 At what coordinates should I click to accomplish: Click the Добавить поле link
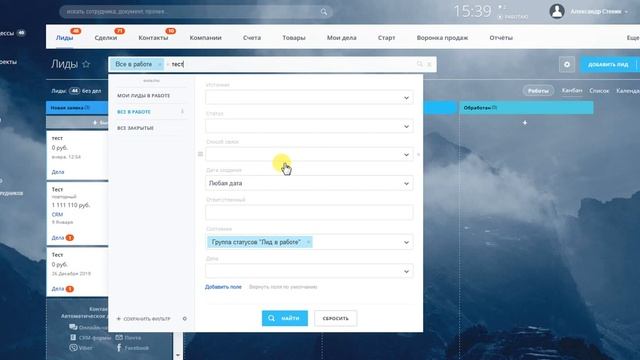[223, 287]
